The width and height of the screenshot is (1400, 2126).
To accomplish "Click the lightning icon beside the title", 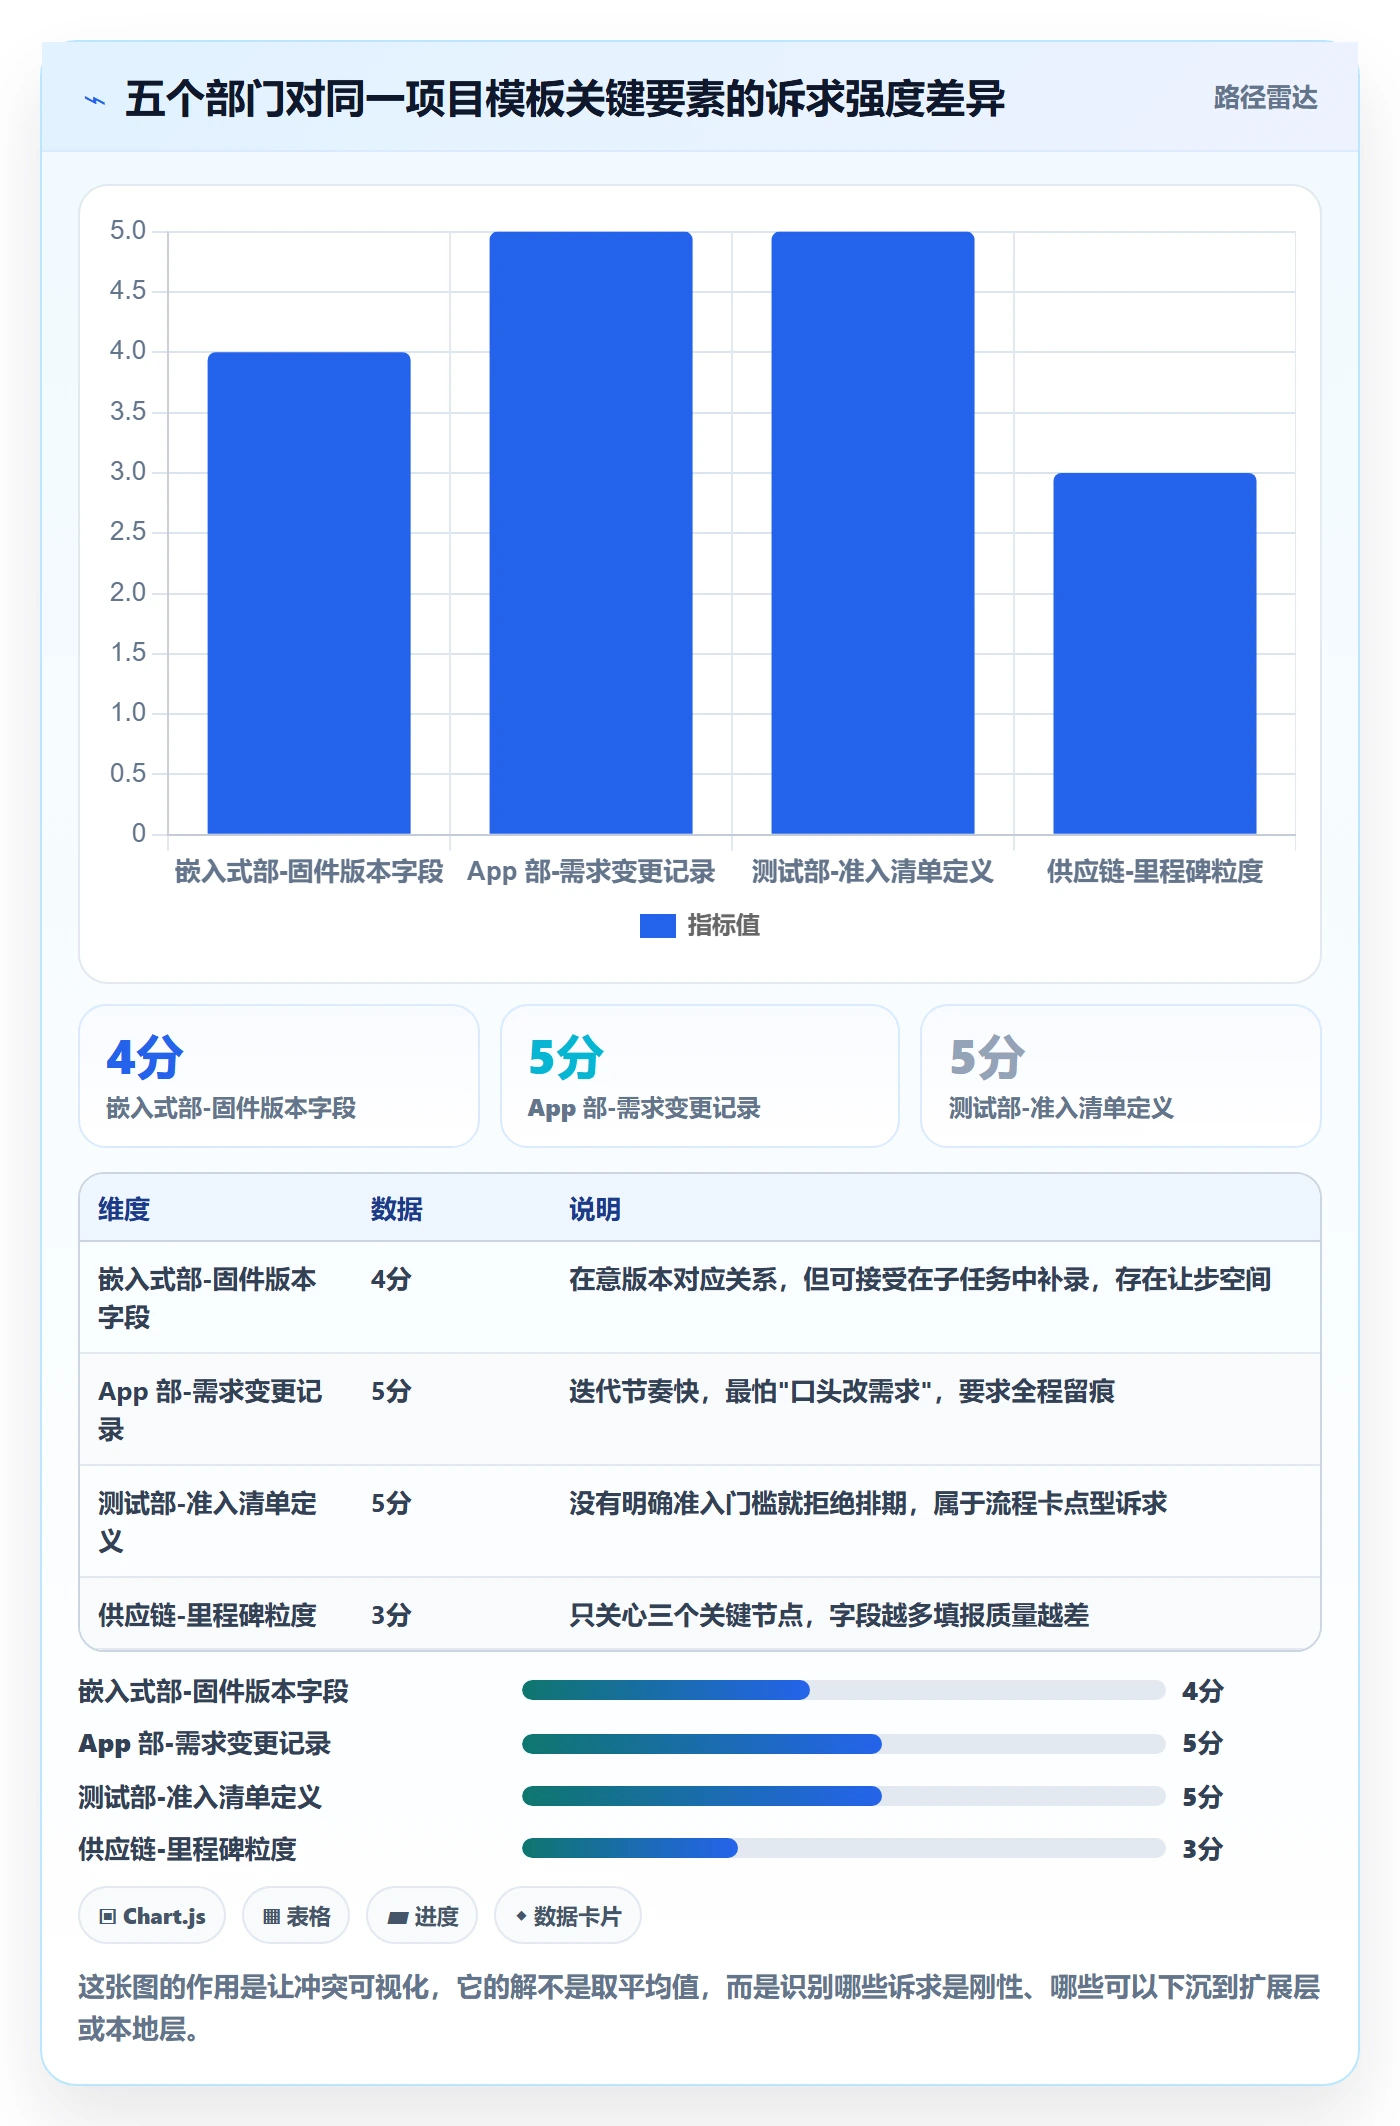I will point(95,100).
